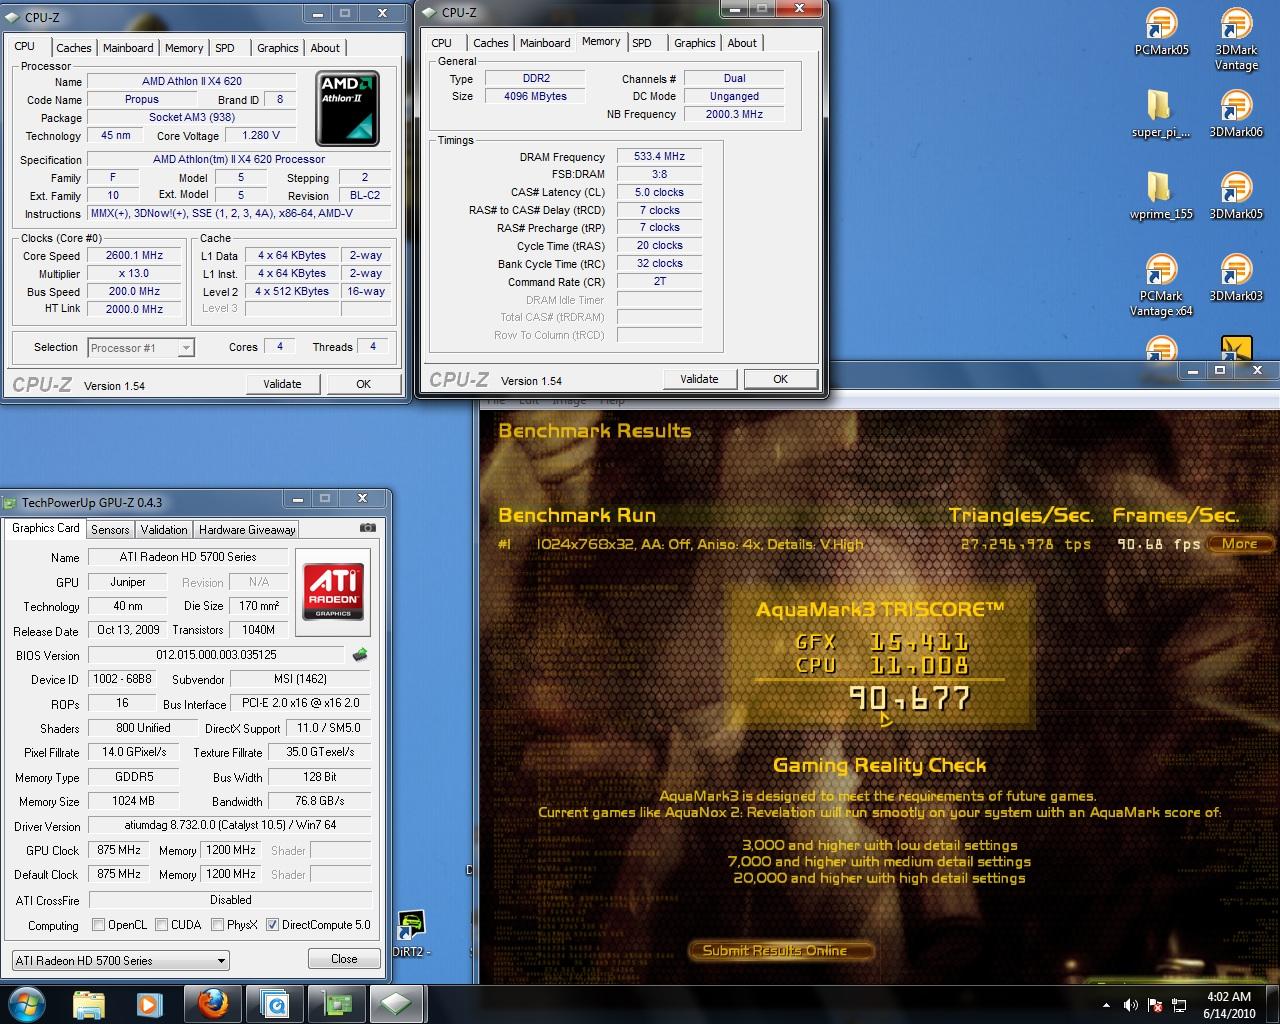Click the Bandwidth 76.8 GB/s value
Viewport: 1280px width, 1024px height.
pyautogui.click(x=320, y=802)
